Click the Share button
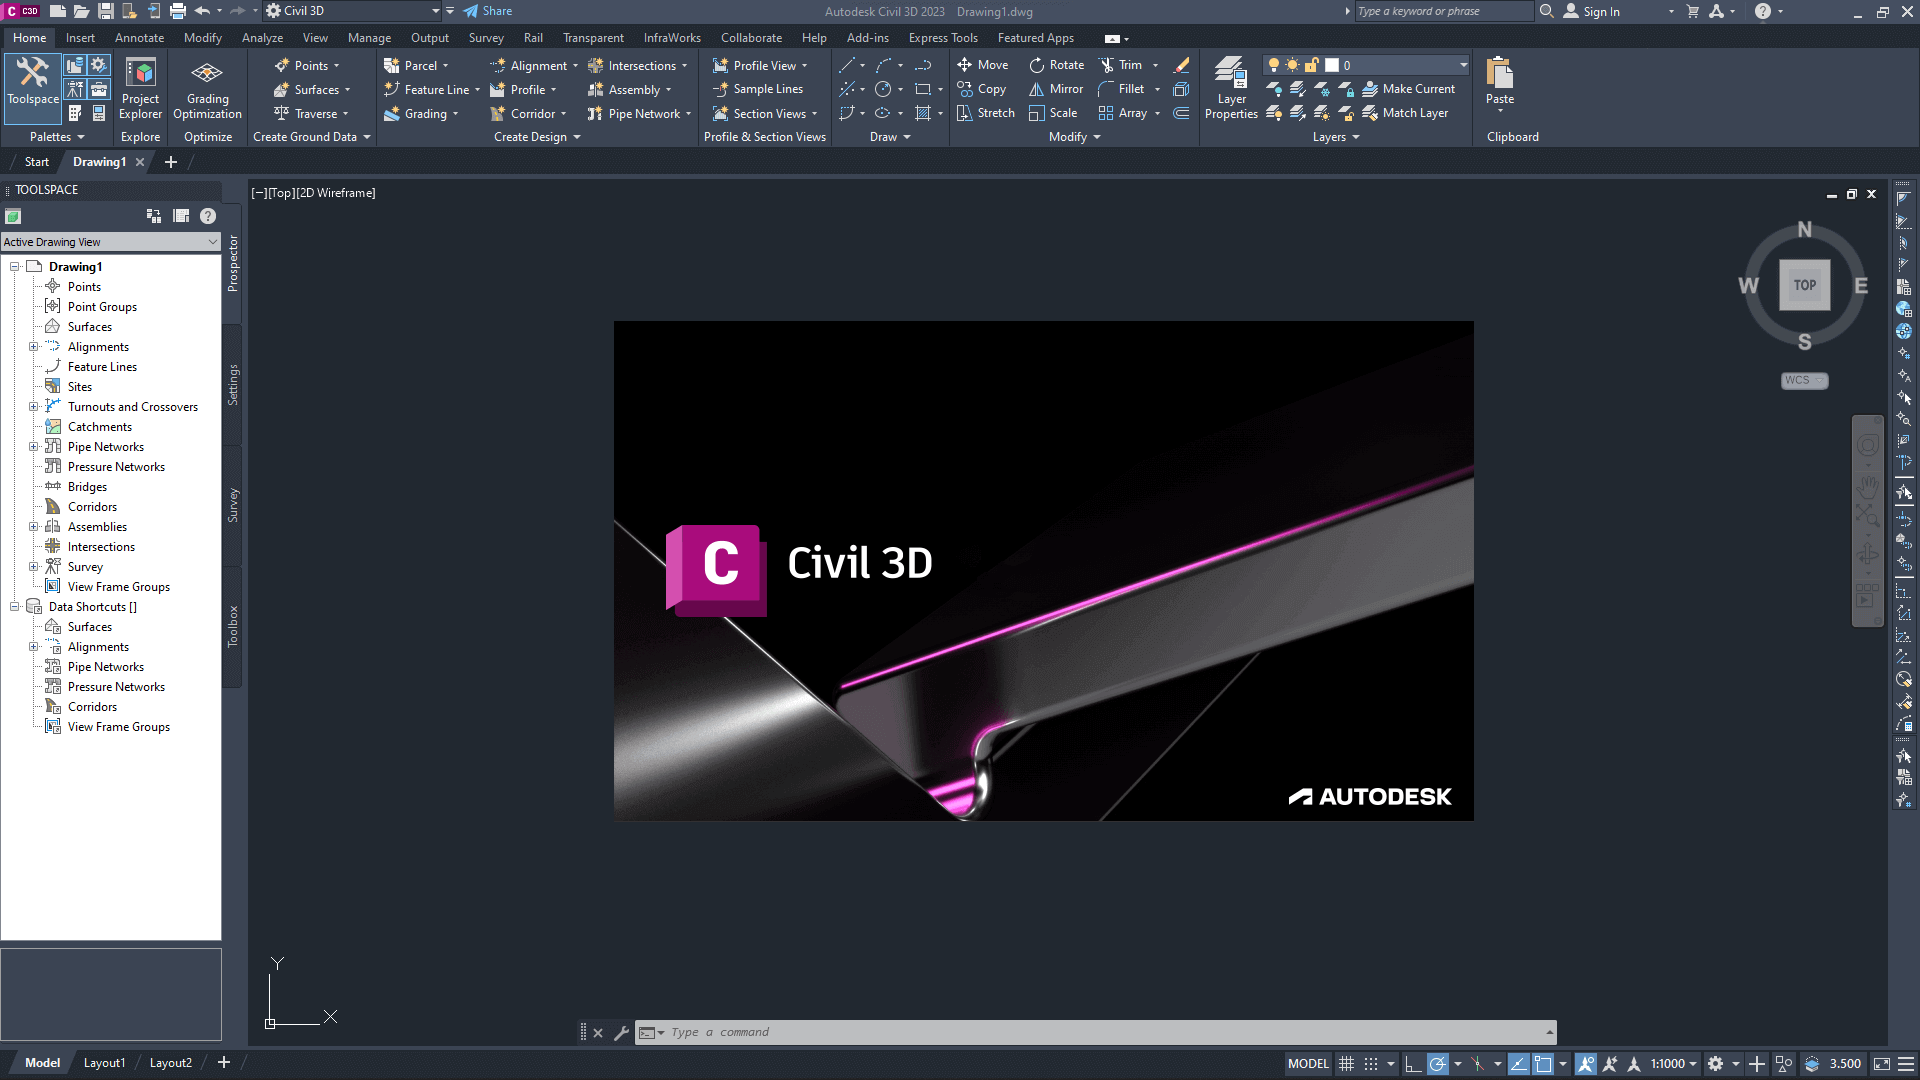Viewport: 1920px width, 1080px height. [488, 11]
